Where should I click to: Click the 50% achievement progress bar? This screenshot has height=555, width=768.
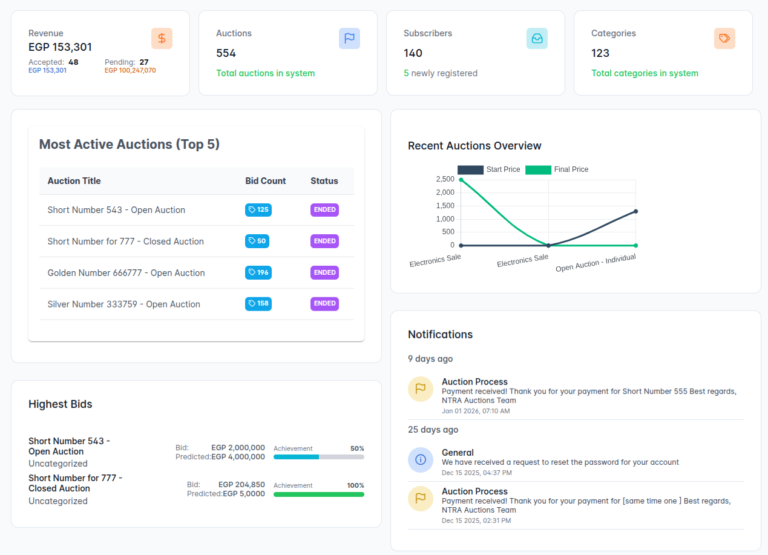pyautogui.click(x=318, y=457)
